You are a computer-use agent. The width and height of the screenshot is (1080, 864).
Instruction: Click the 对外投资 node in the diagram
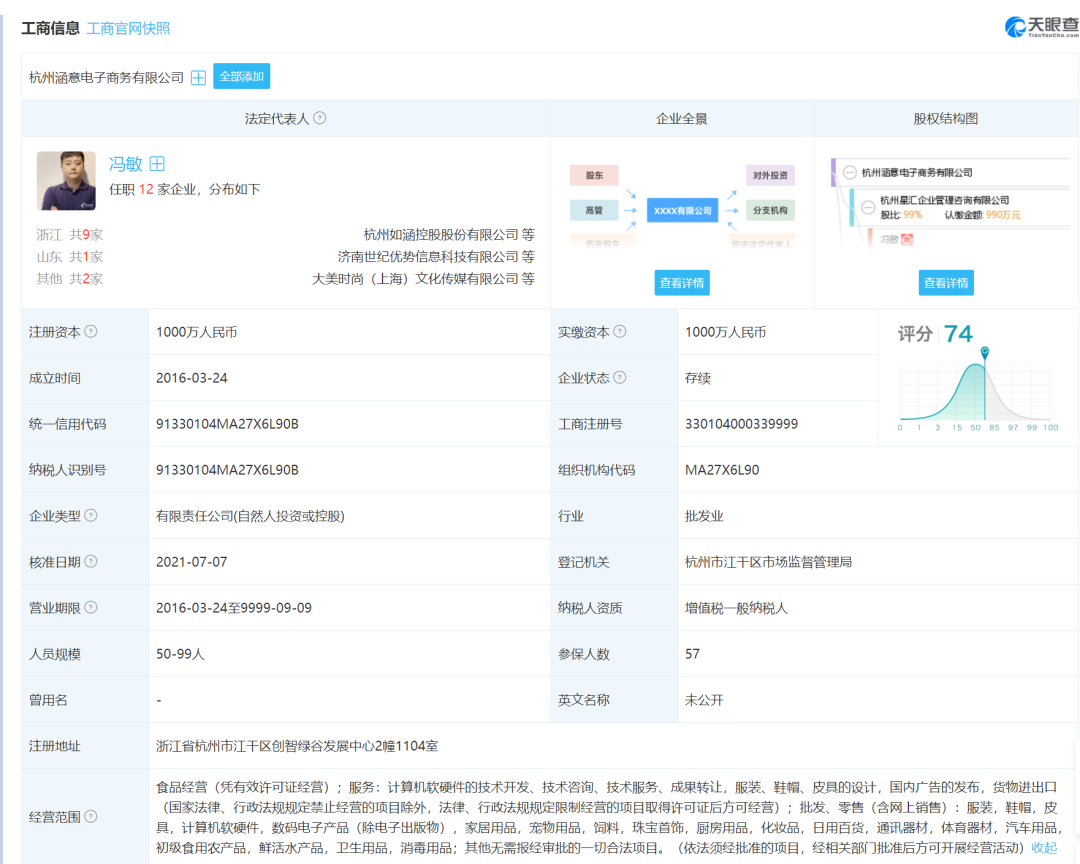point(770,175)
